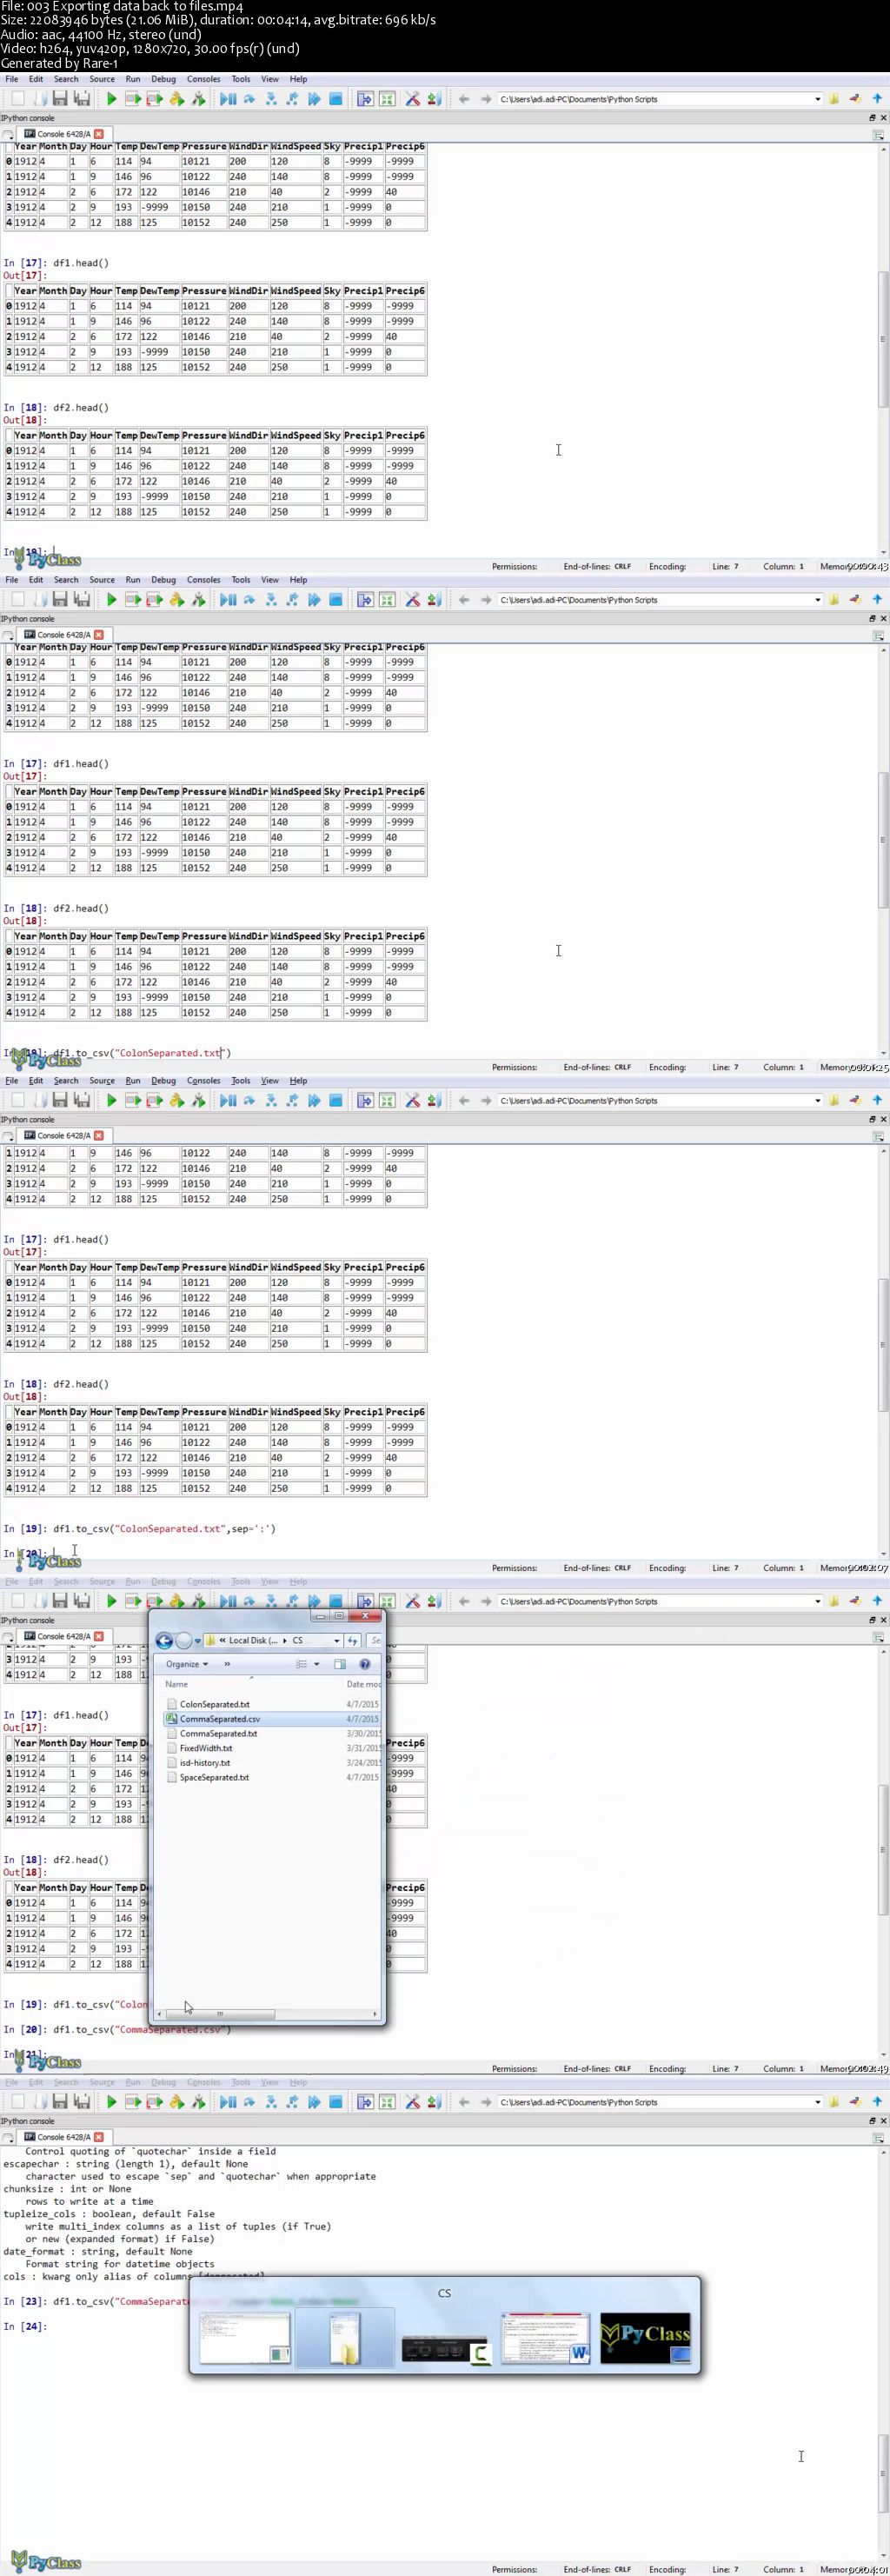This screenshot has height=2576, width=890.
Task: Click Debug file icon in the sep=':' frame
Action: pyautogui.click(x=228, y=1101)
